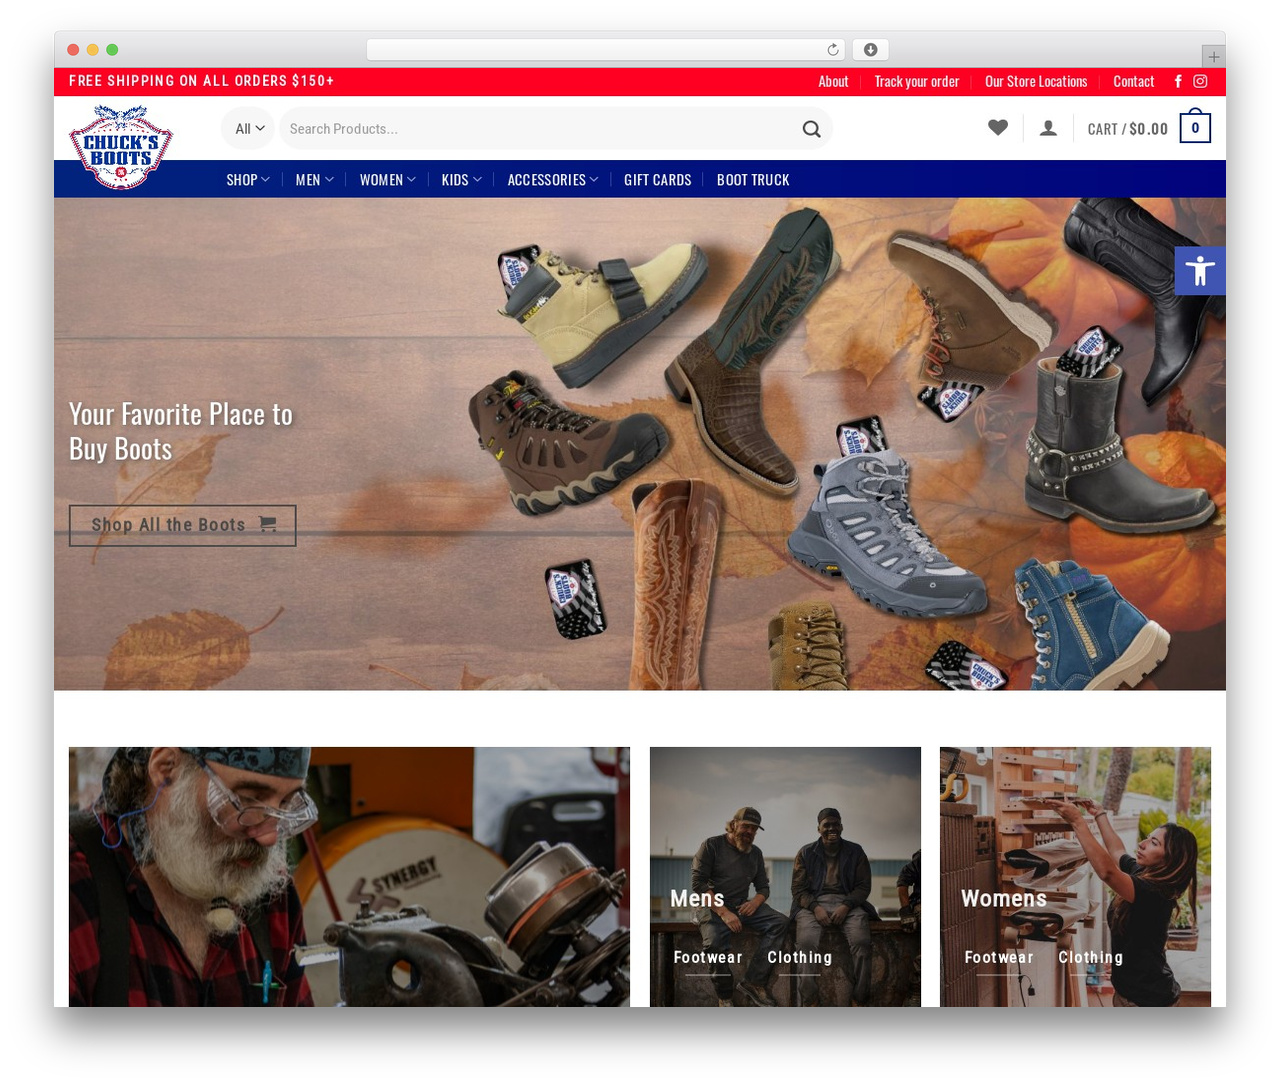Open the Instagram page icon
The width and height of the screenshot is (1280, 1084).
tap(1200, 81)
